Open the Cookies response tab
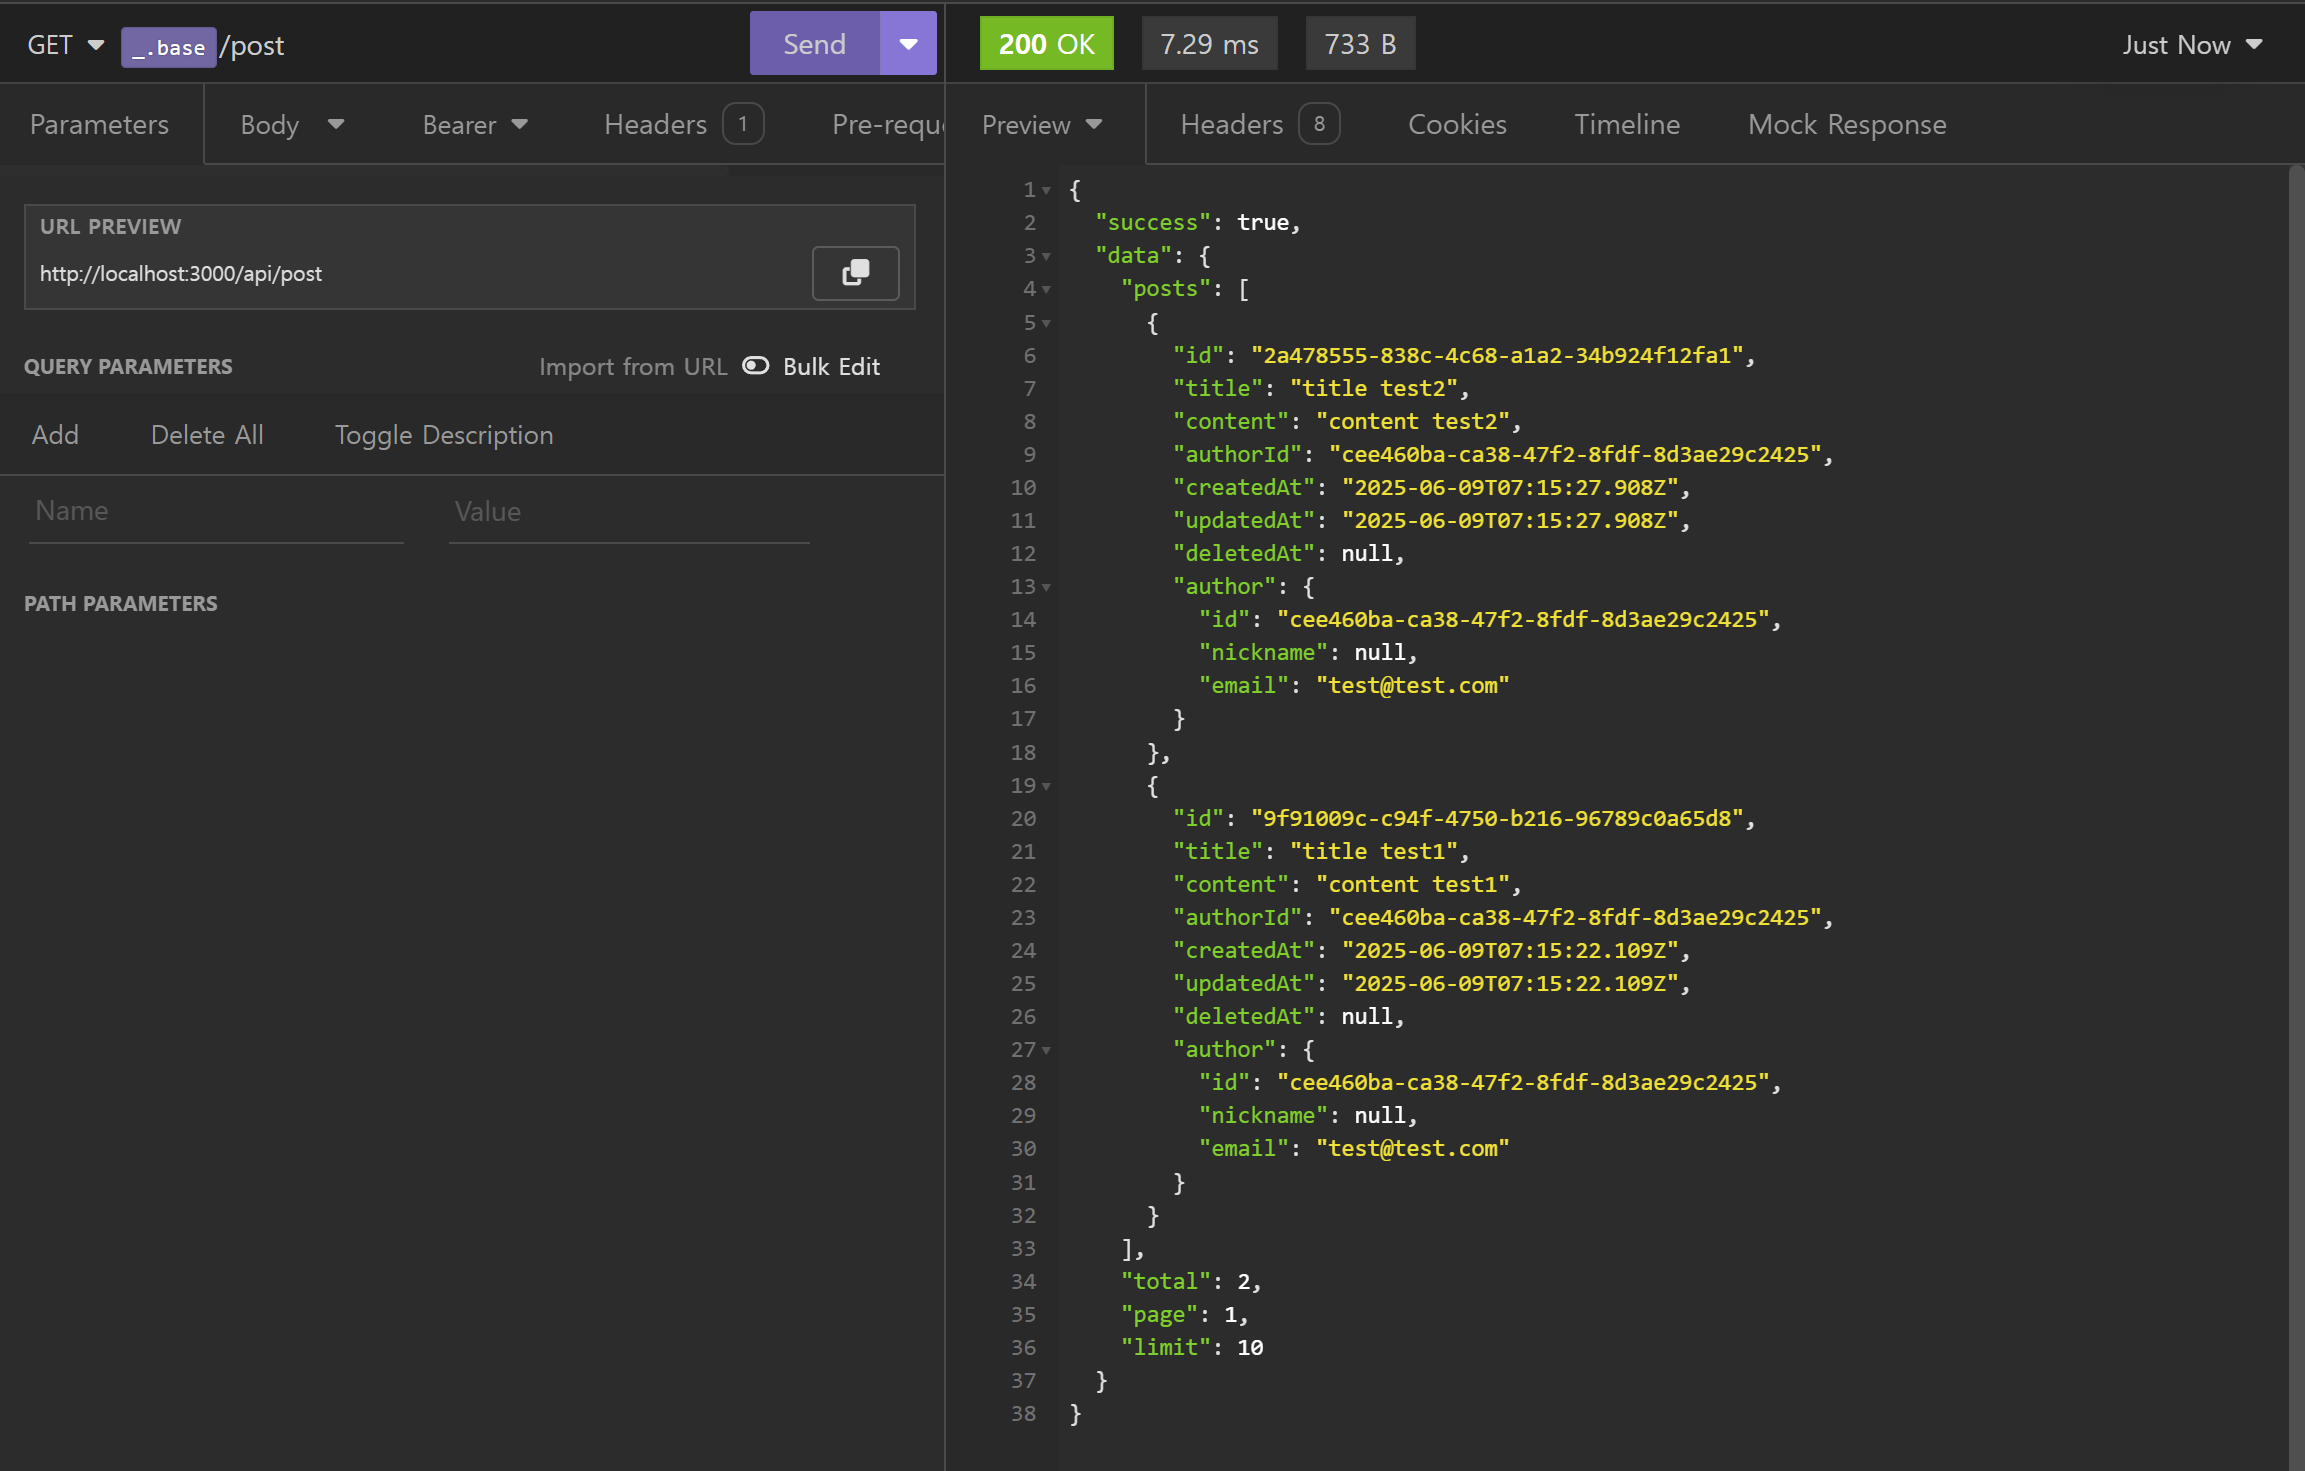The width and height of the screenshot is (2305, 1471). point(1456,125)
